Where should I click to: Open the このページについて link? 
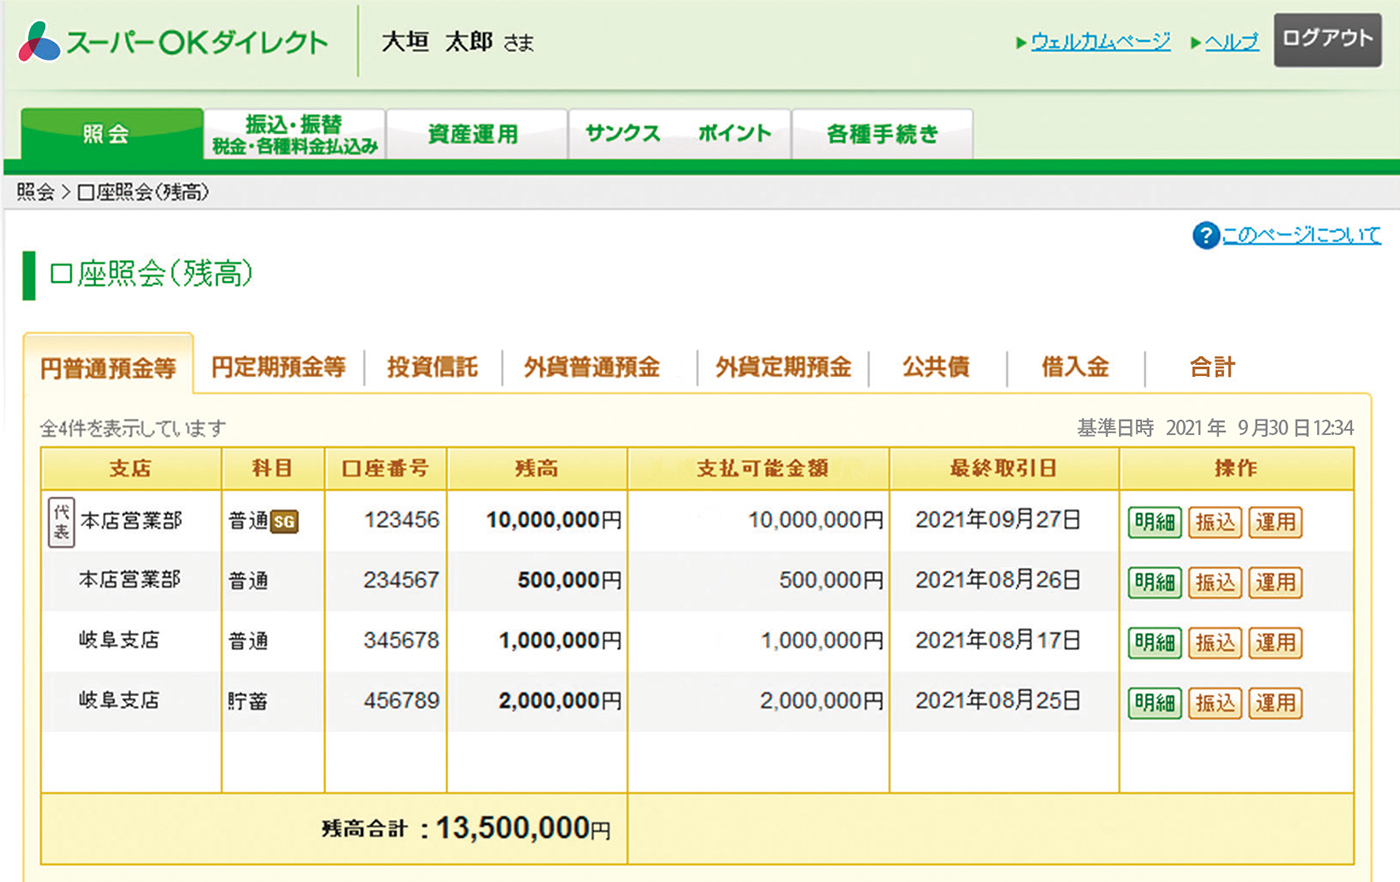click(x=1301, y=235)
